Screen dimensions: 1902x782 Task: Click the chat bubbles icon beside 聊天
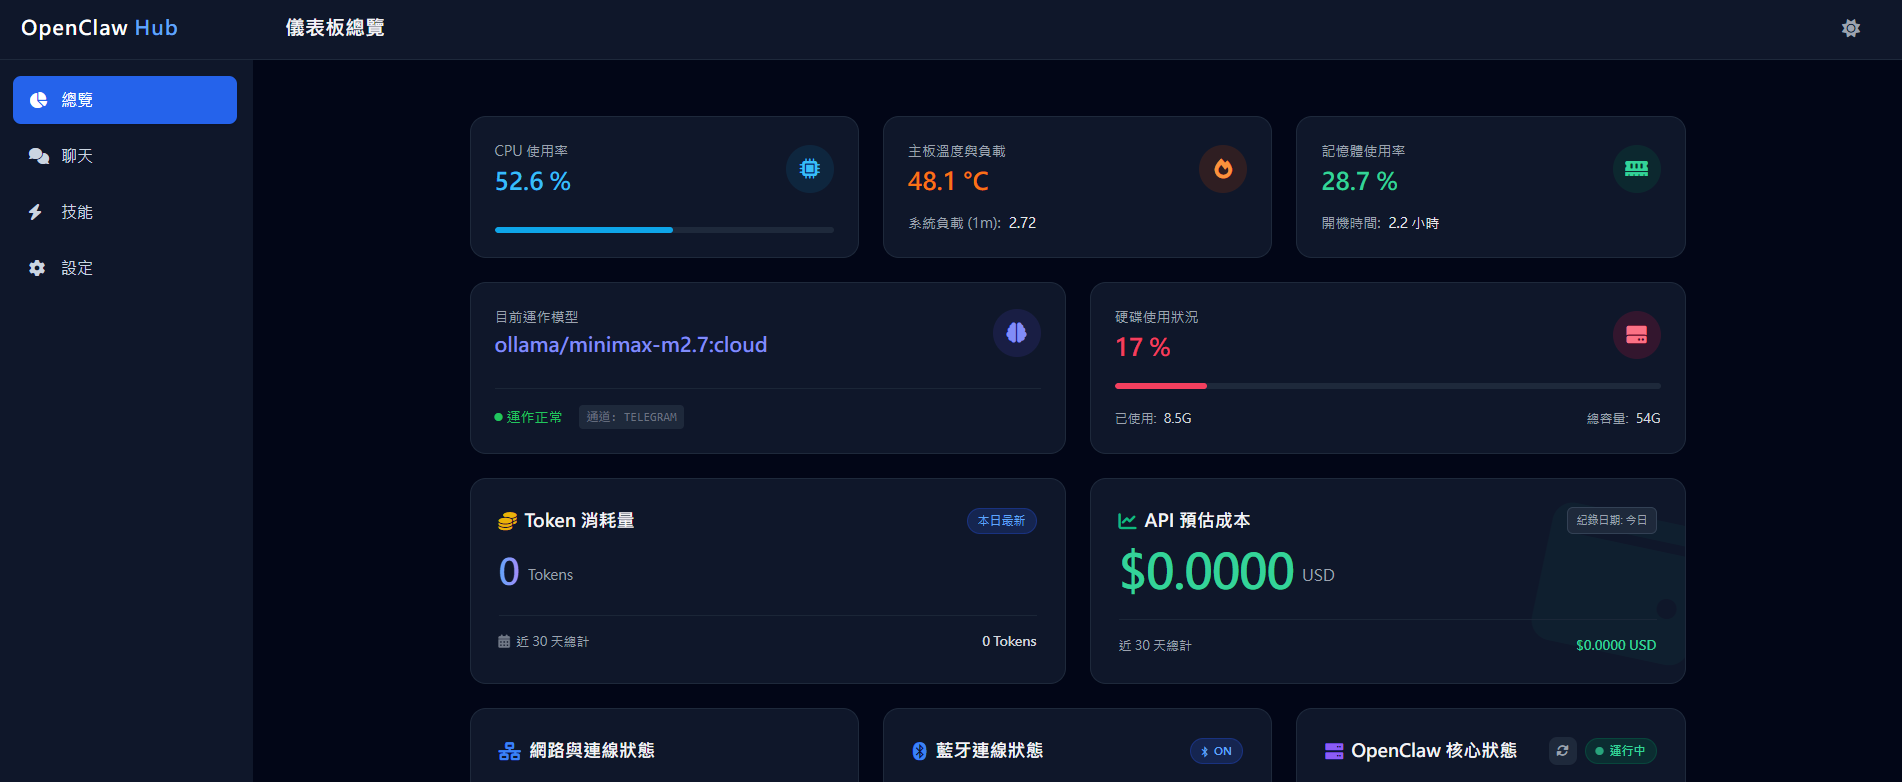(38, 156)
